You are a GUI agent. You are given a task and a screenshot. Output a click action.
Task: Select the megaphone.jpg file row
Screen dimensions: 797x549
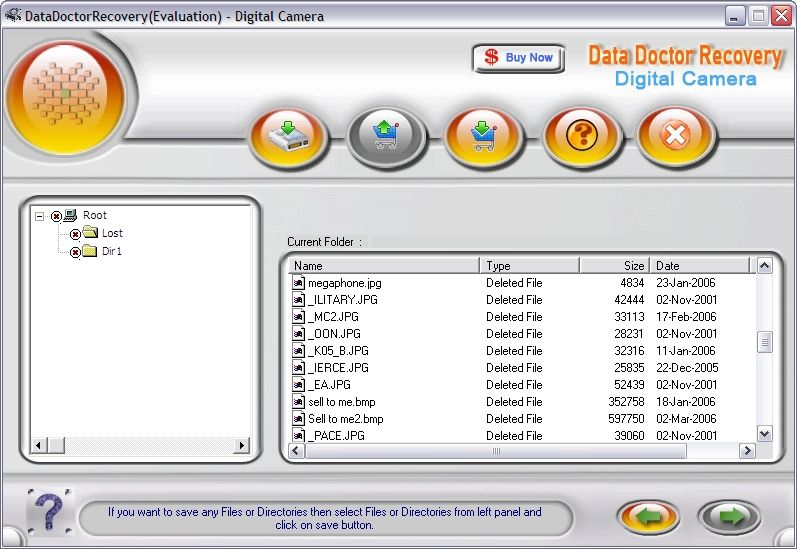point(344,283)
